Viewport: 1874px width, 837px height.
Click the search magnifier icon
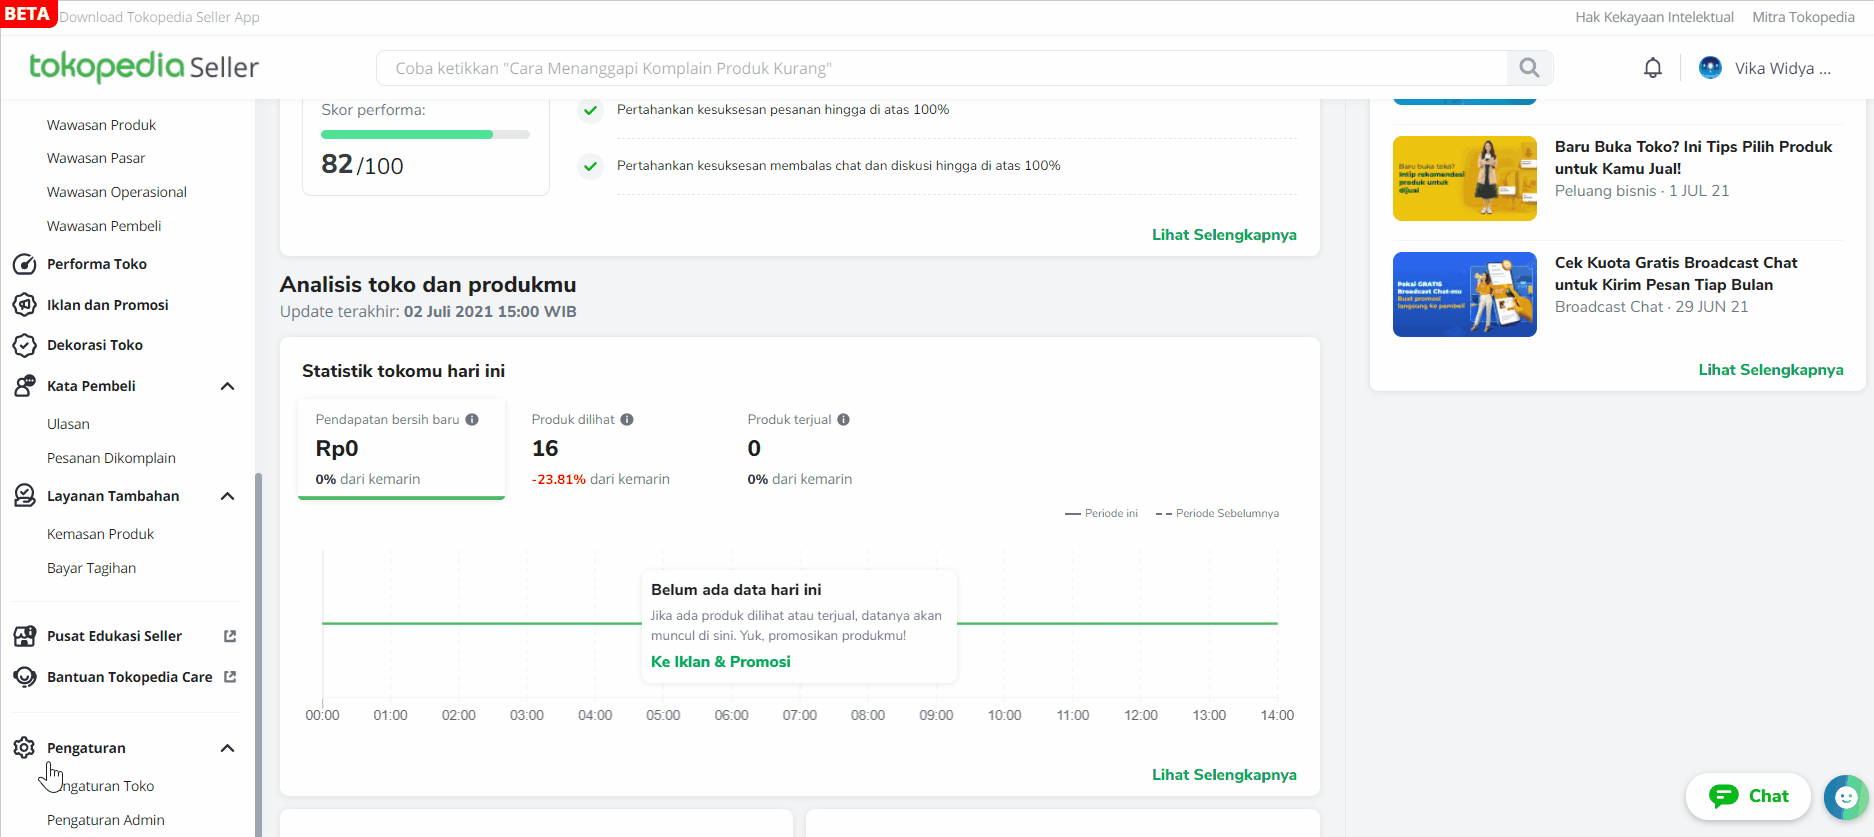click(1529, 68)
